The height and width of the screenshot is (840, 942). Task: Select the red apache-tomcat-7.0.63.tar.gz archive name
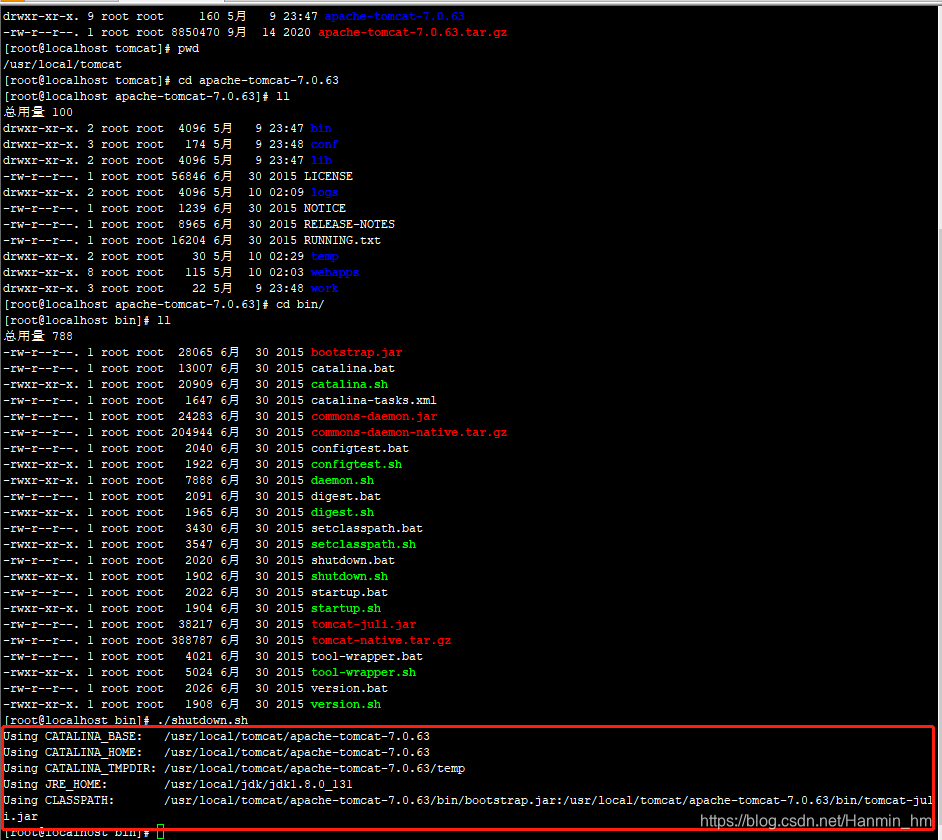click(412, 32)
